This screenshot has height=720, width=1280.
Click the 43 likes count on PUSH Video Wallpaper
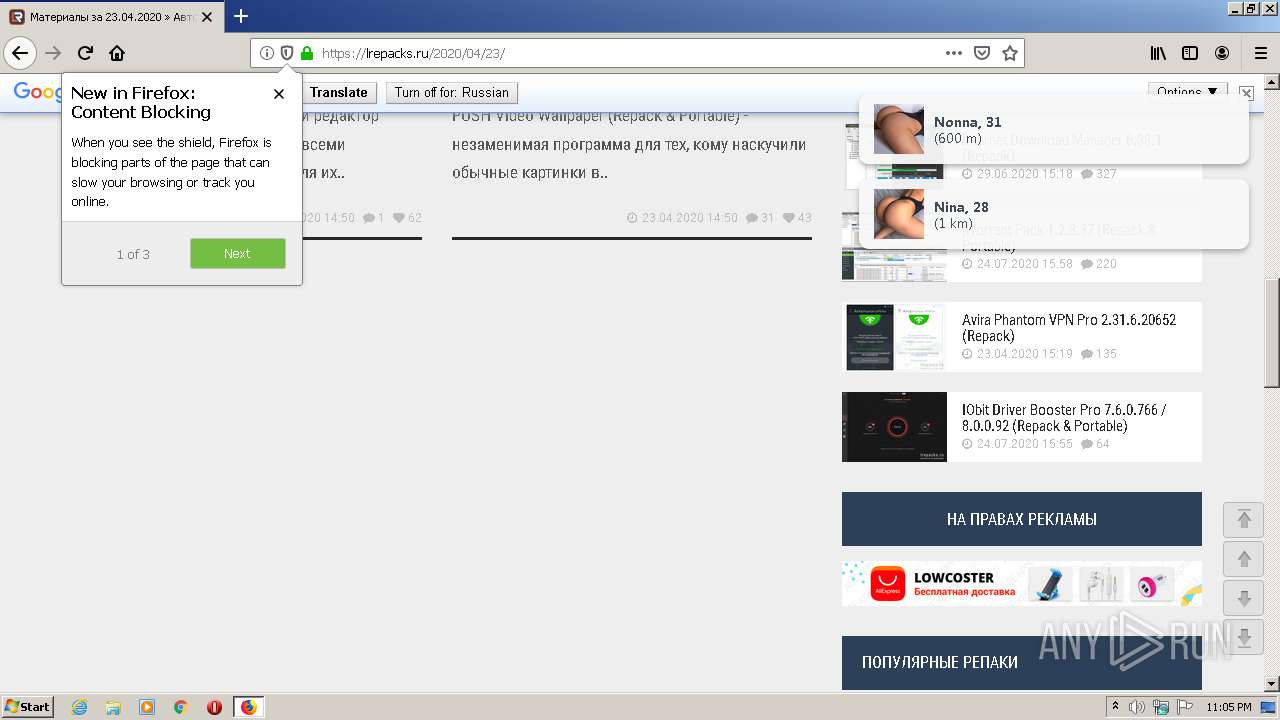pos(797,218)
